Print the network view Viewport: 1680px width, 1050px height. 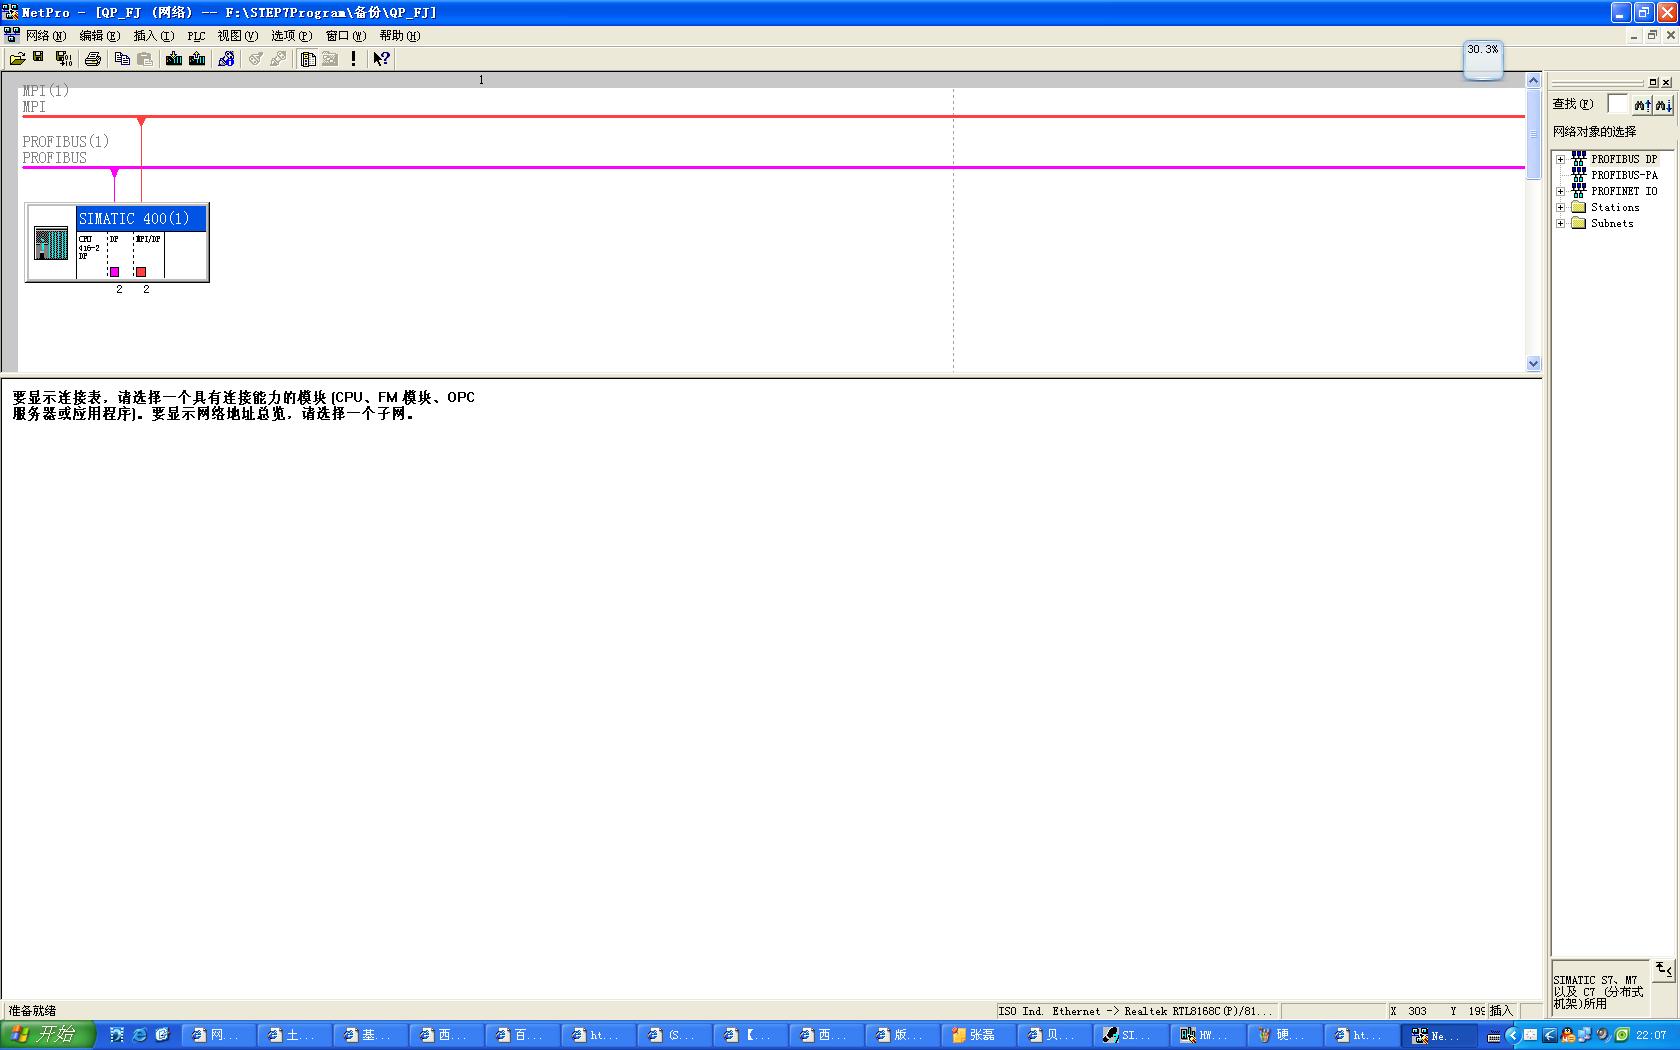click(x=93, y=59)
